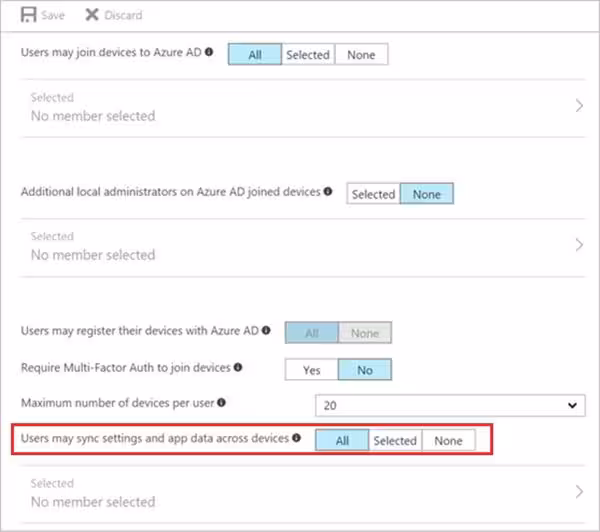The width and height of the screenshot is (600, 532).
Task: Open the maximum devices per user dropdown
Action: (x=450, y=405)
